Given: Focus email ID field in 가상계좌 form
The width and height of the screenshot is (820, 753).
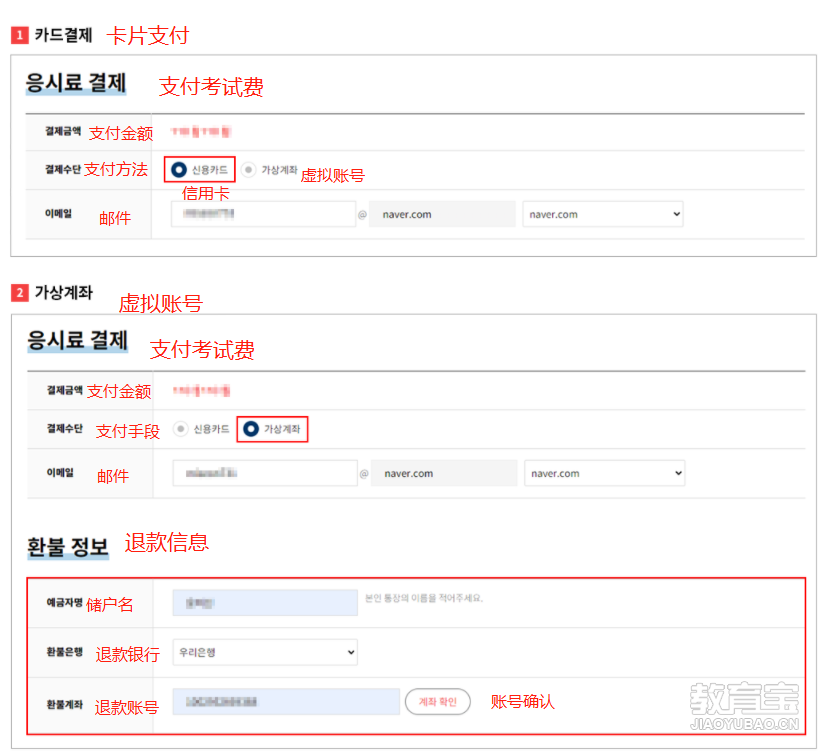Looking at the screenshot, I should [x=264, y=473].
